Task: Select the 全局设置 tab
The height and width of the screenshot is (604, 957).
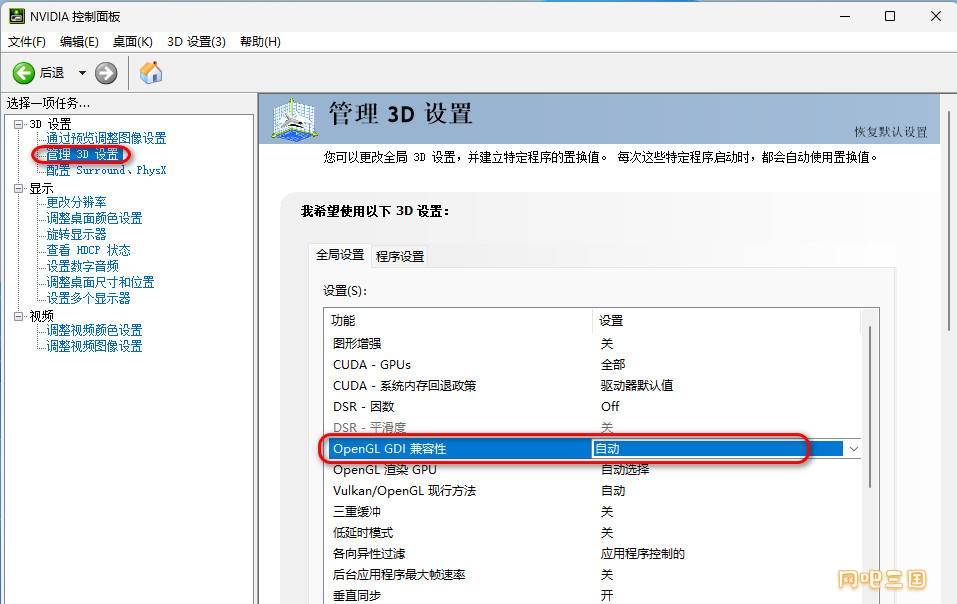Action: coord(340,255)
